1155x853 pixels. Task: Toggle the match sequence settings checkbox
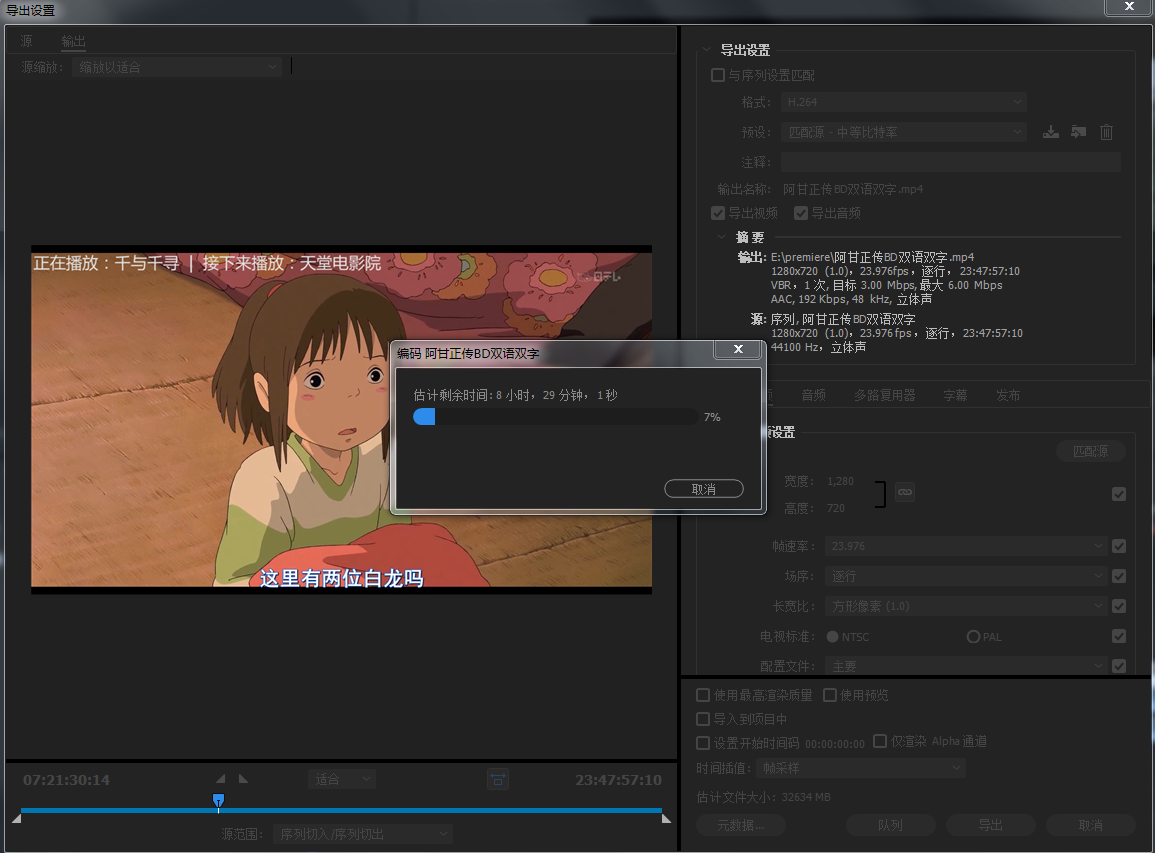(717, 75)
